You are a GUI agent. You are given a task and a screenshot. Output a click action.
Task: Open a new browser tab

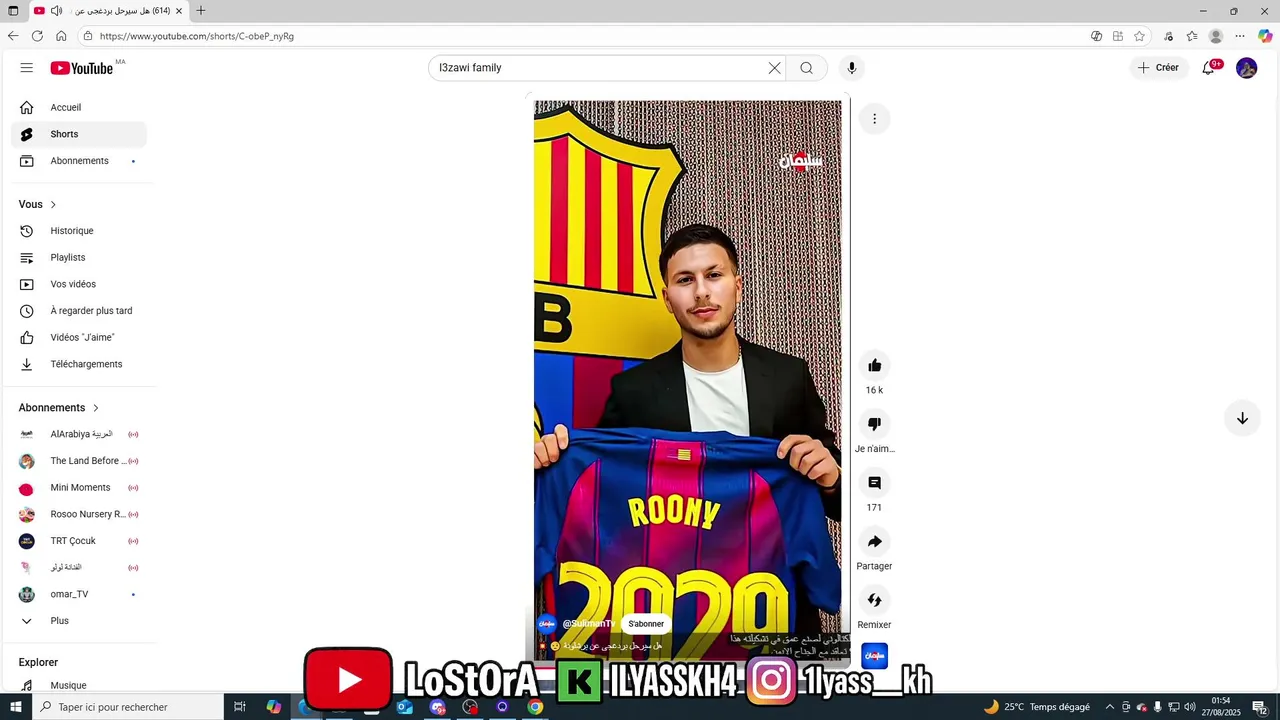tap(201, 11)
